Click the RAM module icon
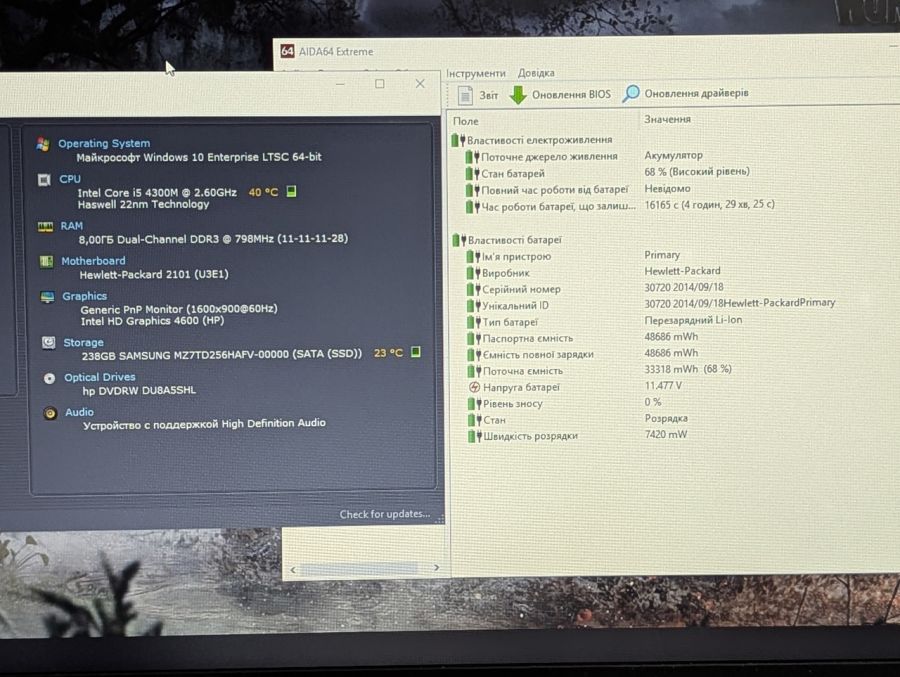 45,227
